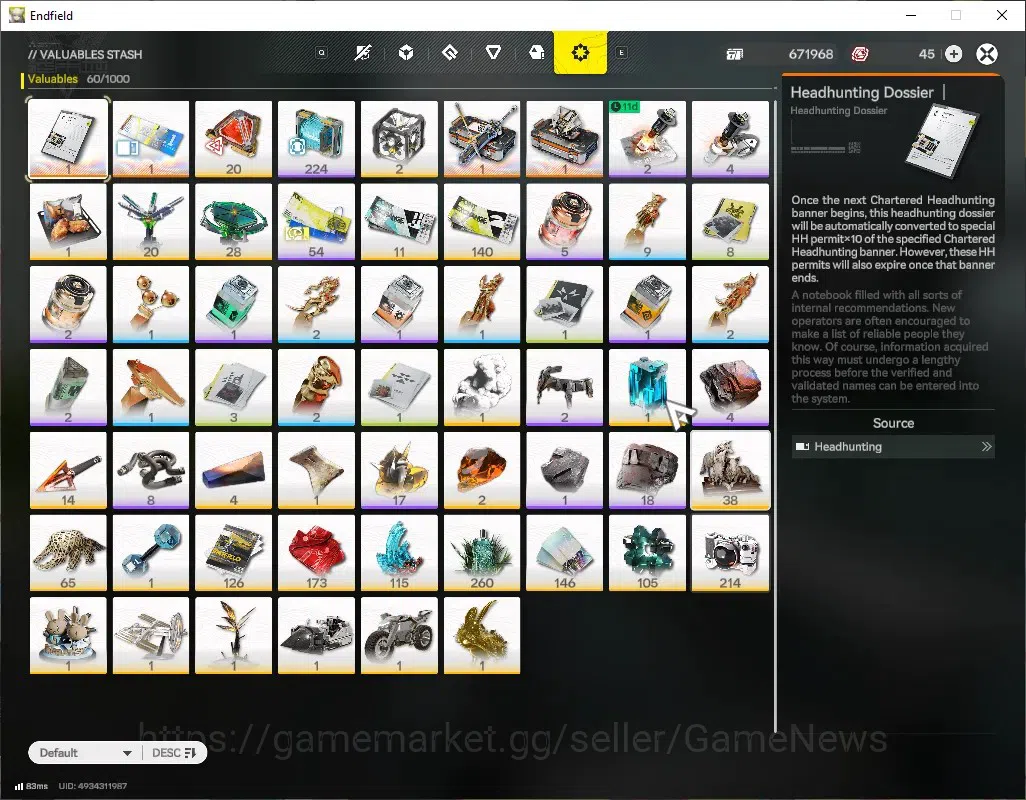Select the wolves statue with 38
1026x800 pixels.
[x=730, y=470]
